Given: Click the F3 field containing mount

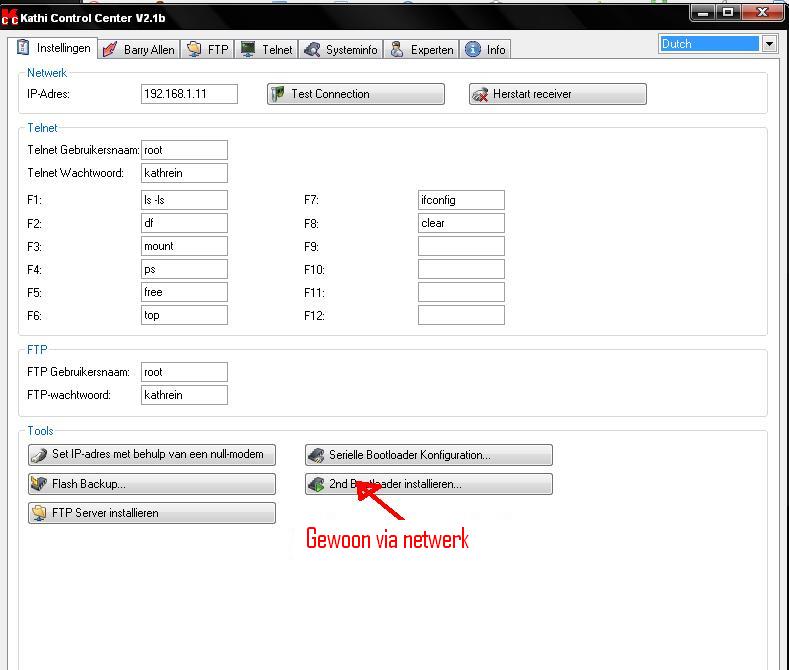Looking at the screenshot, I should 184,246.
